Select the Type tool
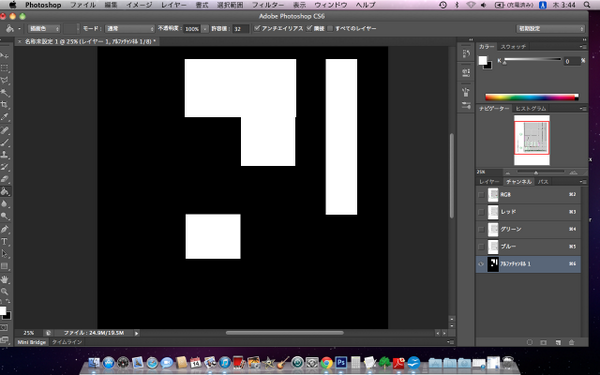Screen dimensions: 600x375 click(5, 241)
